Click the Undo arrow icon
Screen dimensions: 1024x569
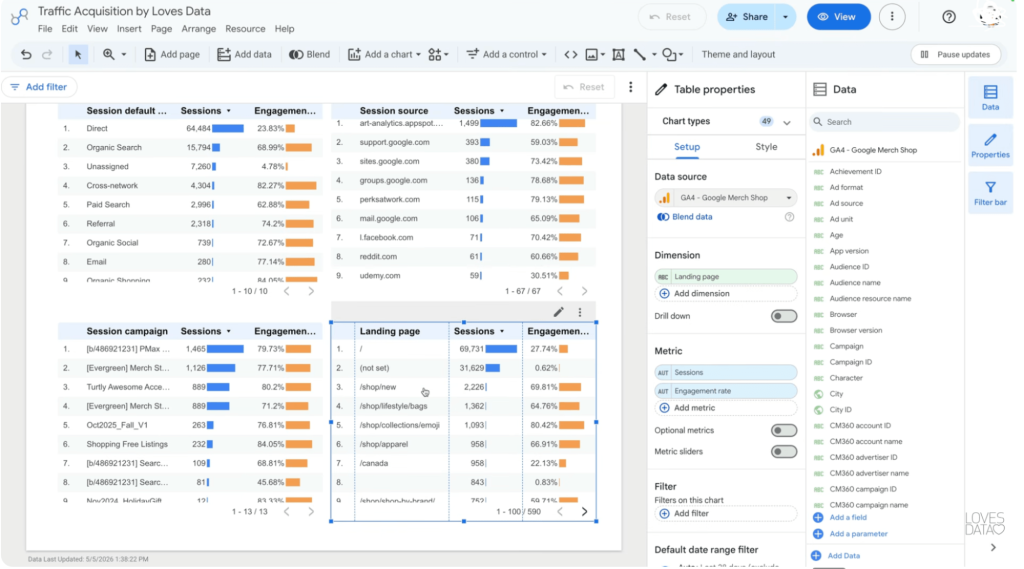pyautogui.click(x=26, y=54)
